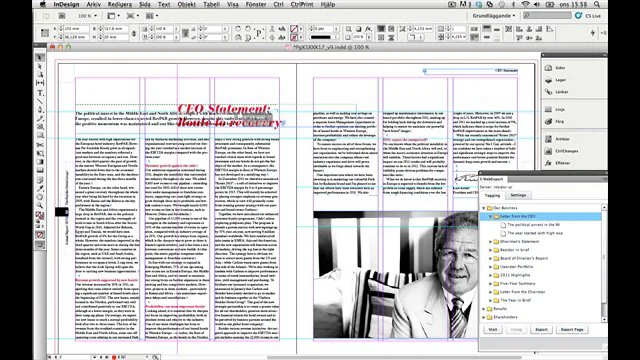This screenshot has width=640, height=360.
Task: Open the Fönster menu
Action: (256, 4)
